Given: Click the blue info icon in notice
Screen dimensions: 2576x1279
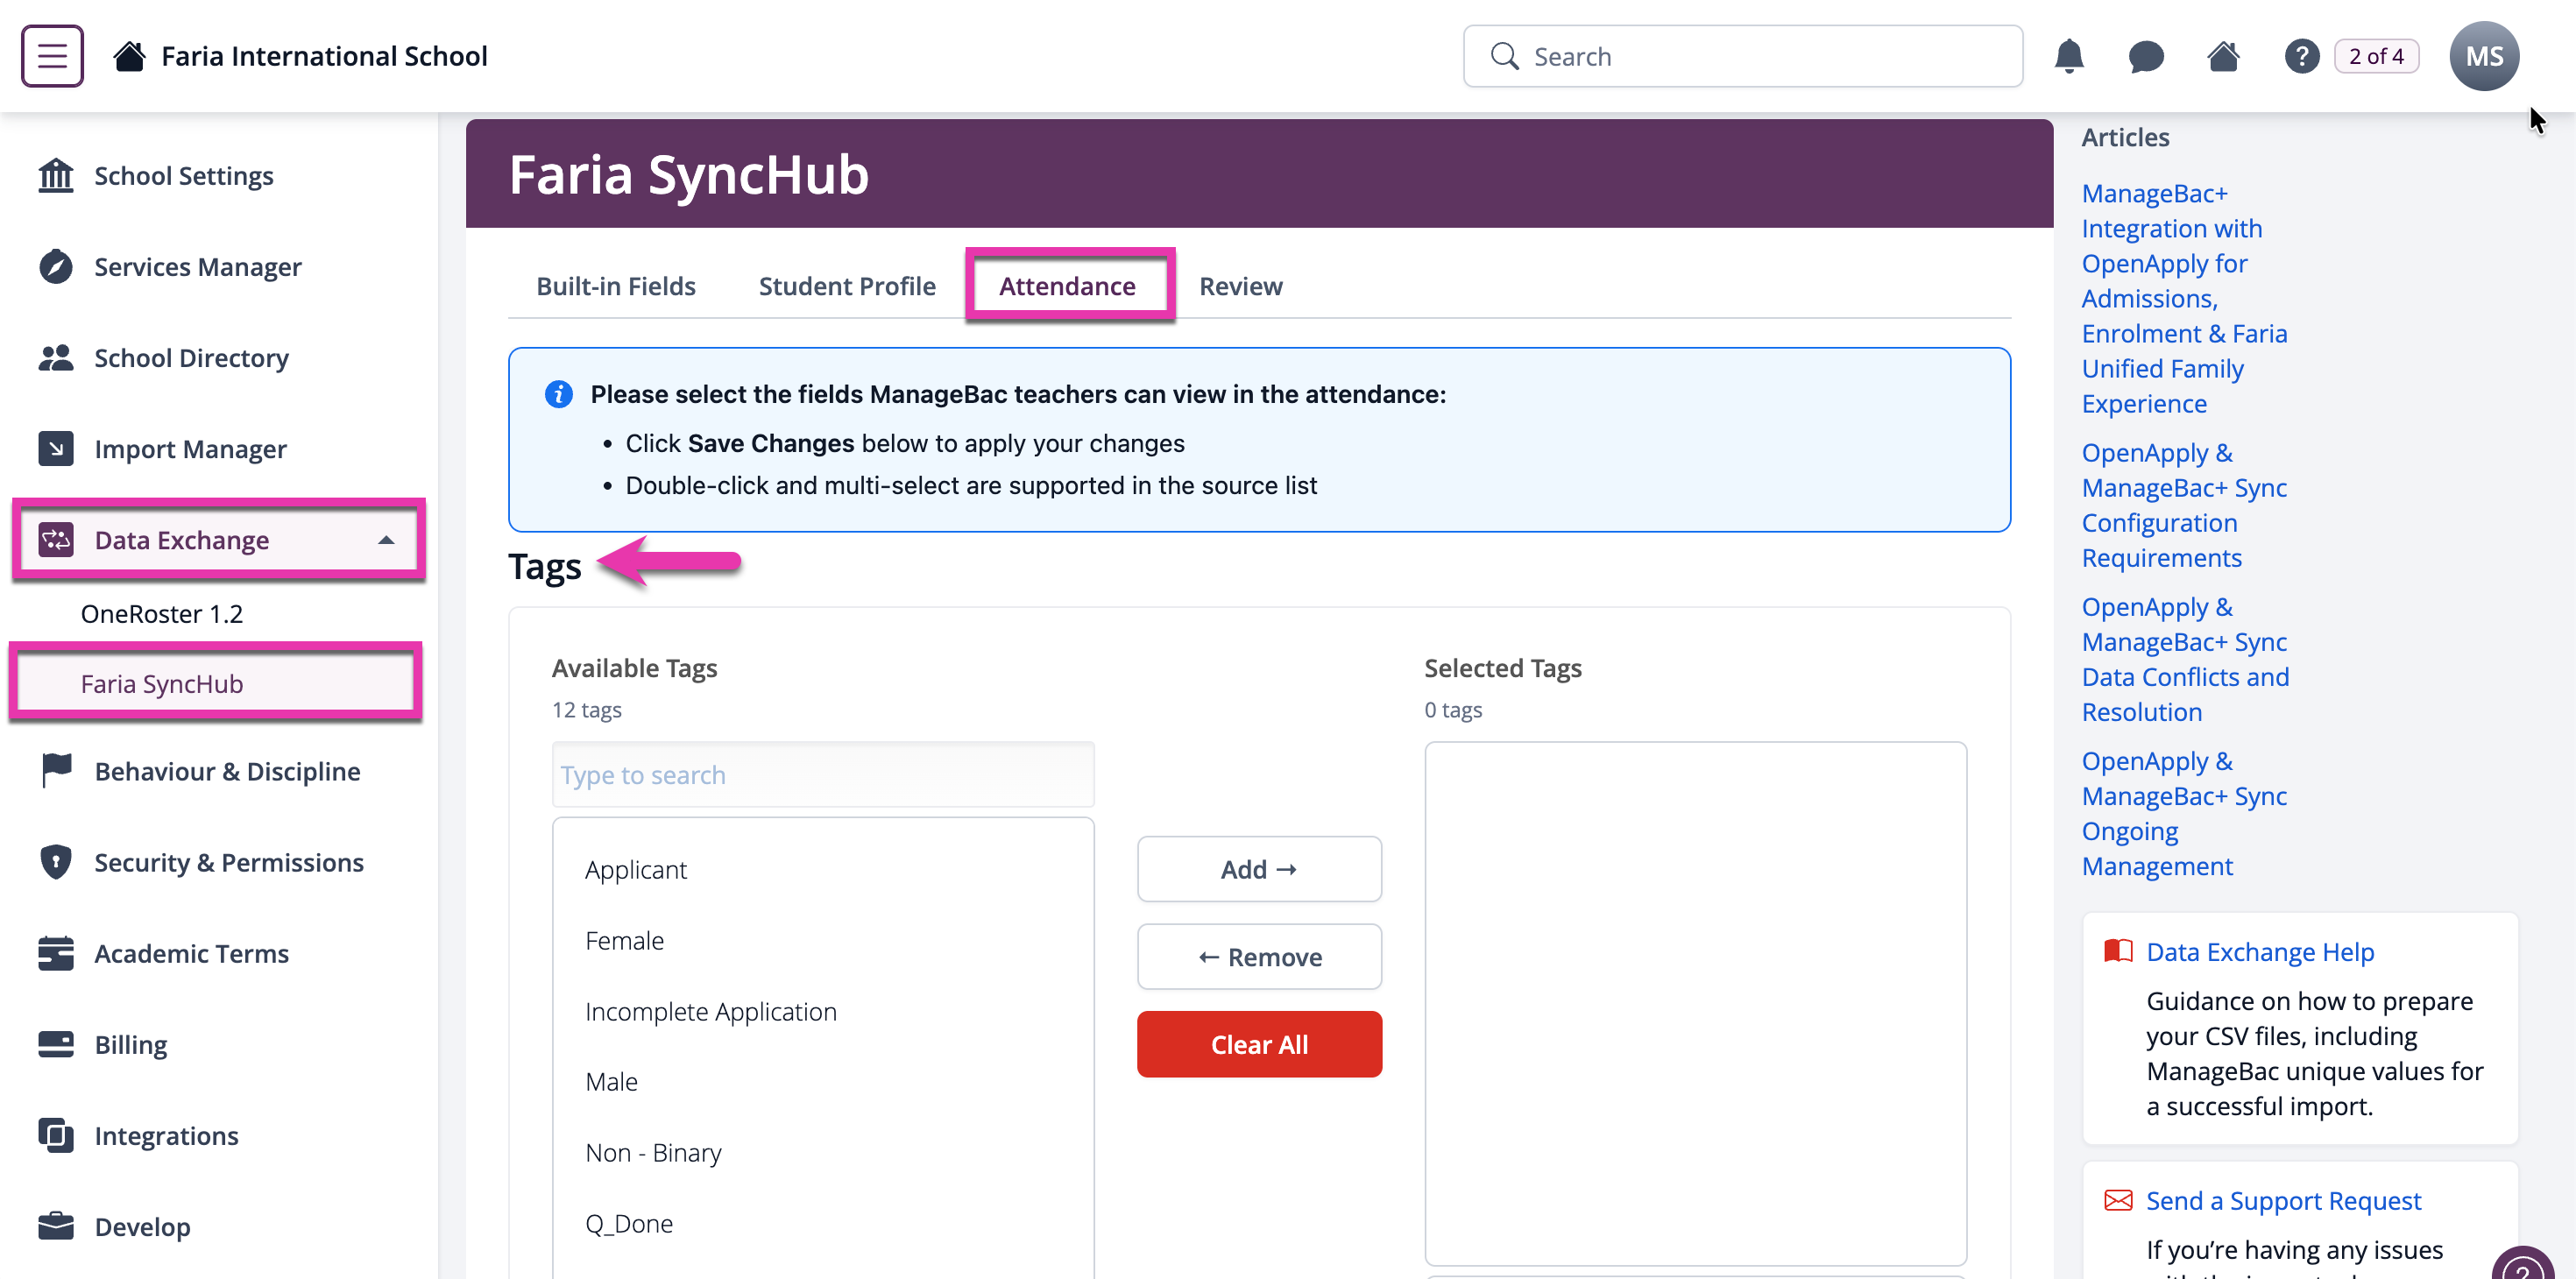Looking at the screenshot, I should coord(559,394).
